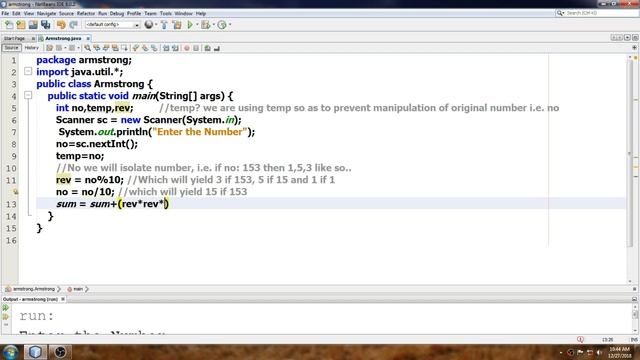Screen dimensions: 640x360
Task: Click the light bulb hint on line 12
Action: click(15, 191)
